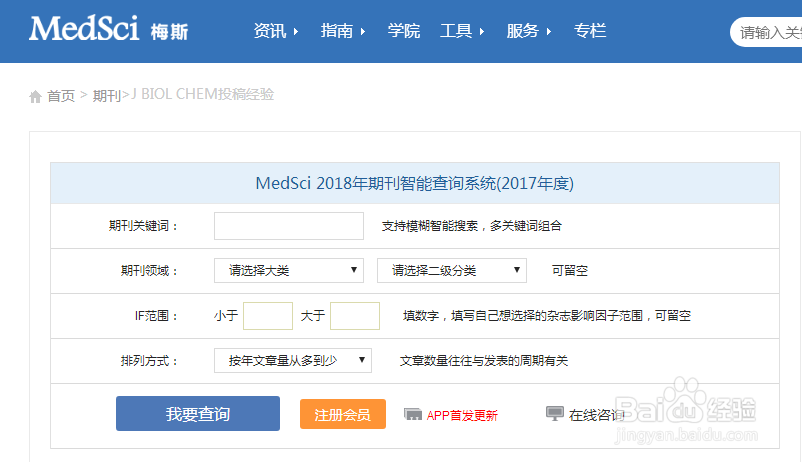Click the MedSci 梅斯 logo
Screen dimensions: 802x462
[108, 30]
